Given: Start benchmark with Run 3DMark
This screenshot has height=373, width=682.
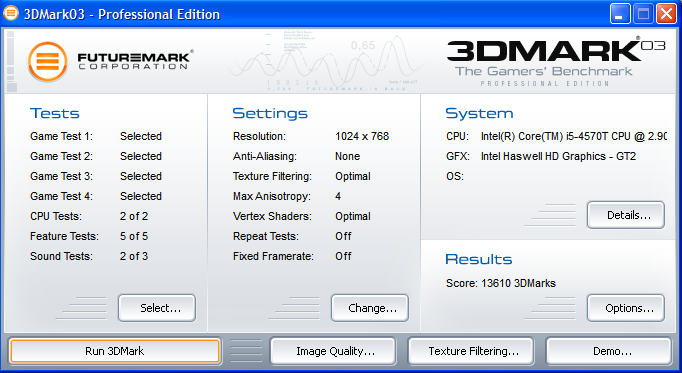Looking at the screenshot, I should [115, 351].
